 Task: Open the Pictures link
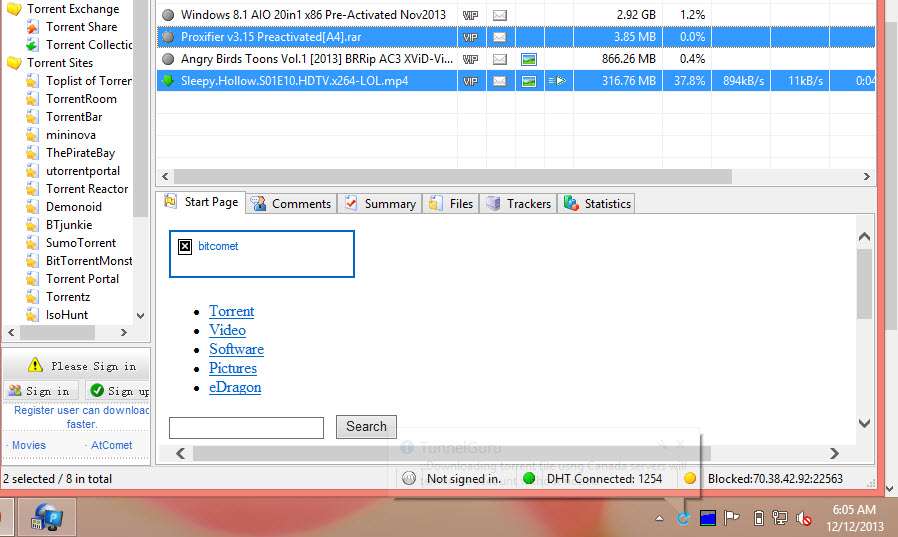point(233,368)
